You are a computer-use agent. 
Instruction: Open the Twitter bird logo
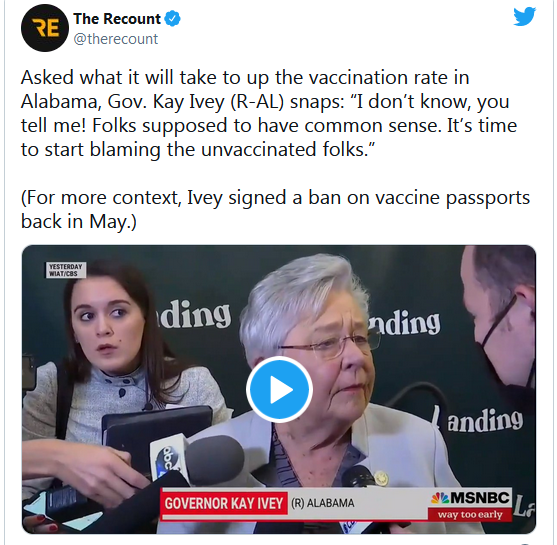pos(524,16)
